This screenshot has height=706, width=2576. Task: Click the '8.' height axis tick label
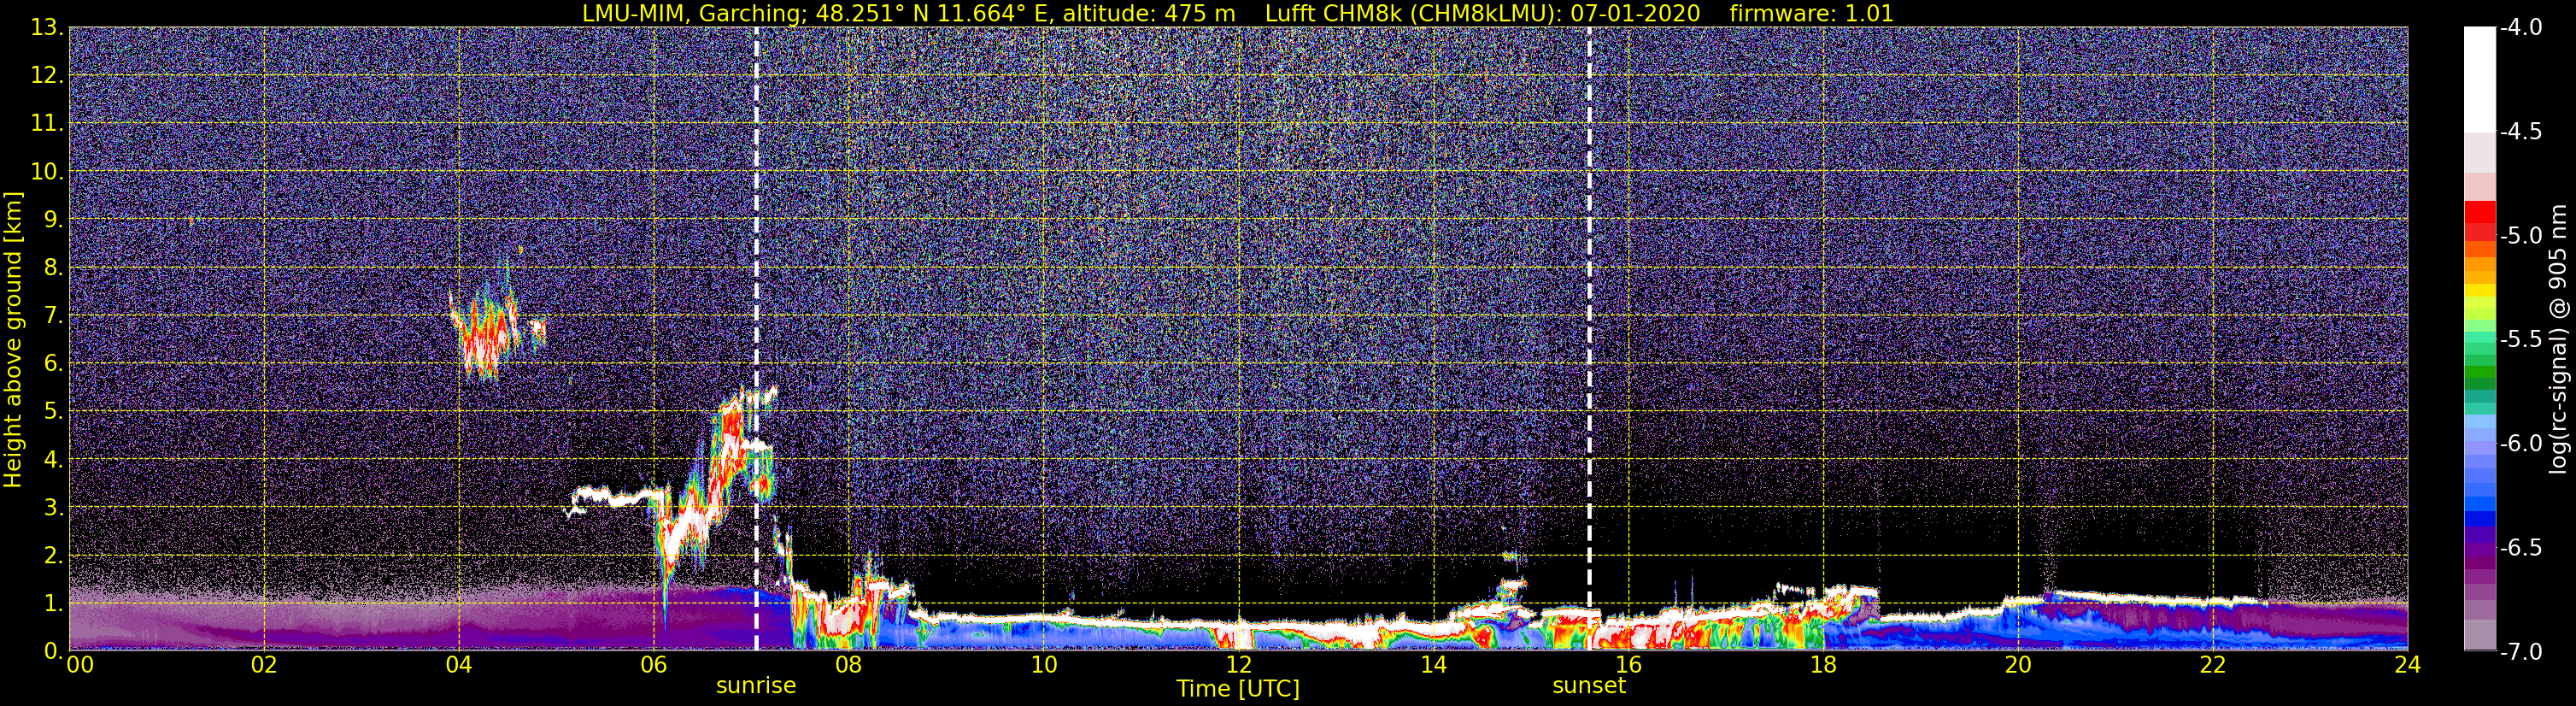[x=54, y=268]
